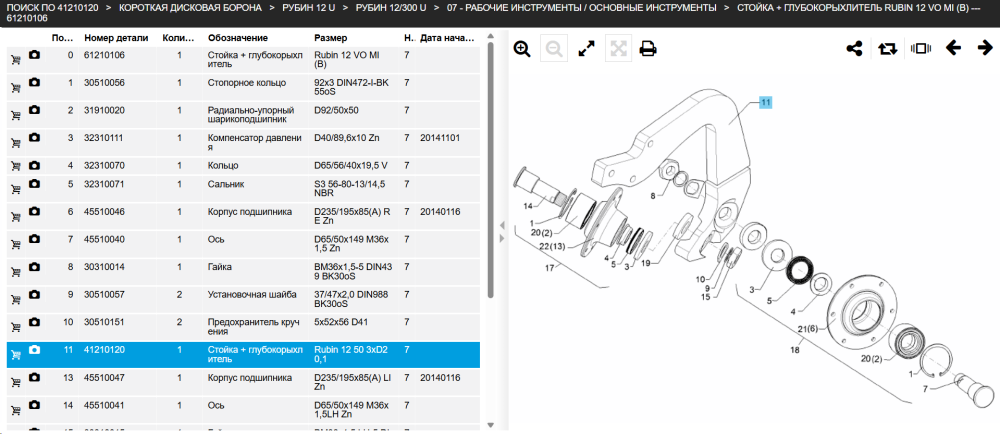Print the diagram with printer icon
Image resolution: width=1000 pixels, height=434 pixels.
click(648, 49)
